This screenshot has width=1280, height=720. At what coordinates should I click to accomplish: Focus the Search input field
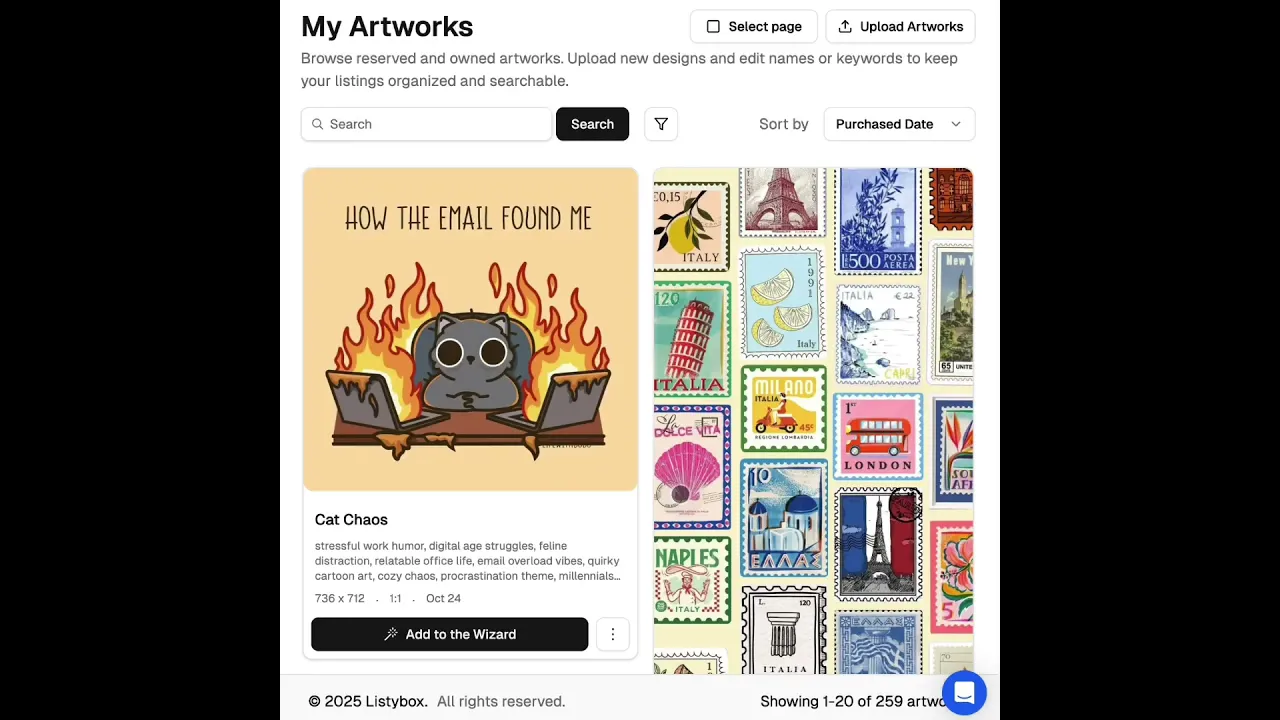pos(427,124)
